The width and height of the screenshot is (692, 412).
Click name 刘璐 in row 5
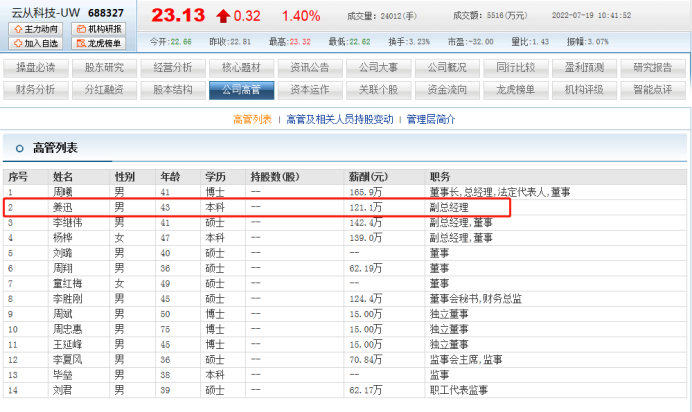pos(63,253)
